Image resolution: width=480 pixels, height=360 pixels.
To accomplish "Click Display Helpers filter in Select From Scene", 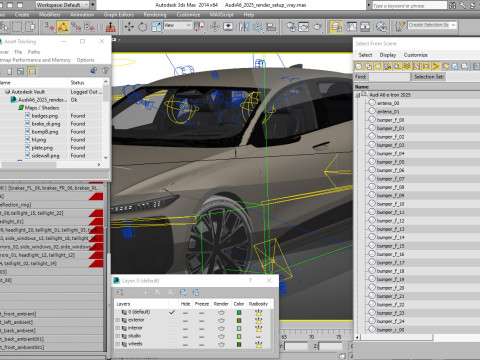I will point(397,66).
